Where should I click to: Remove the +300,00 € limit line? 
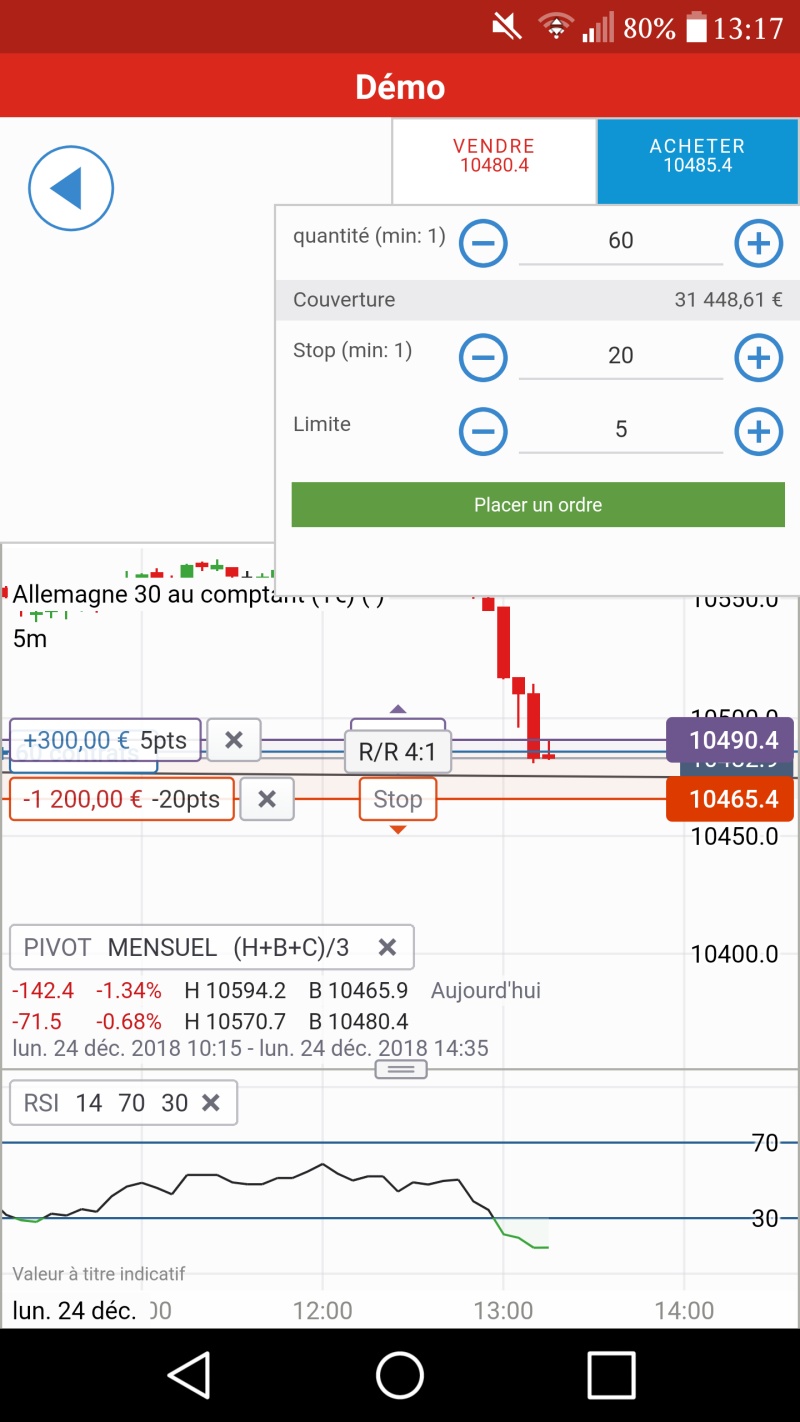click(x=234, y=740)
